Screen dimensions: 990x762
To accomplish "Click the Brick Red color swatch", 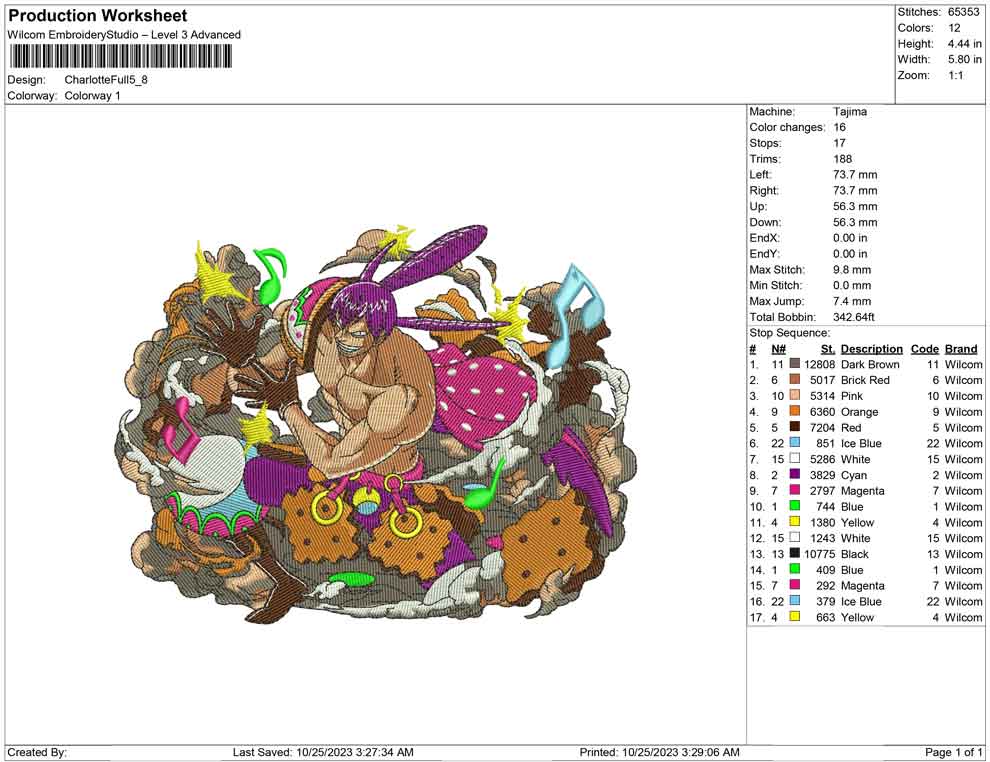I will click(795, 380).
